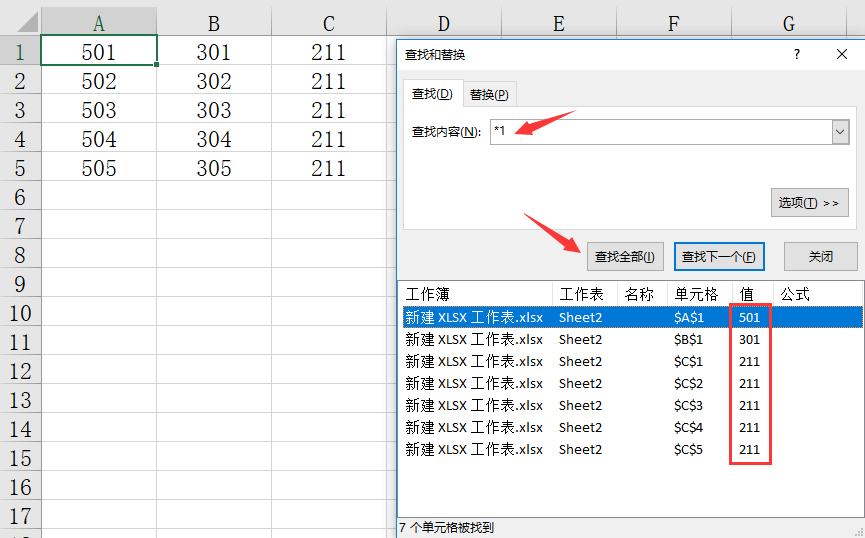Close the Find and Replace dialog
Image resolution: width=865 pixels, height=538 pixels.
(841, 55)
